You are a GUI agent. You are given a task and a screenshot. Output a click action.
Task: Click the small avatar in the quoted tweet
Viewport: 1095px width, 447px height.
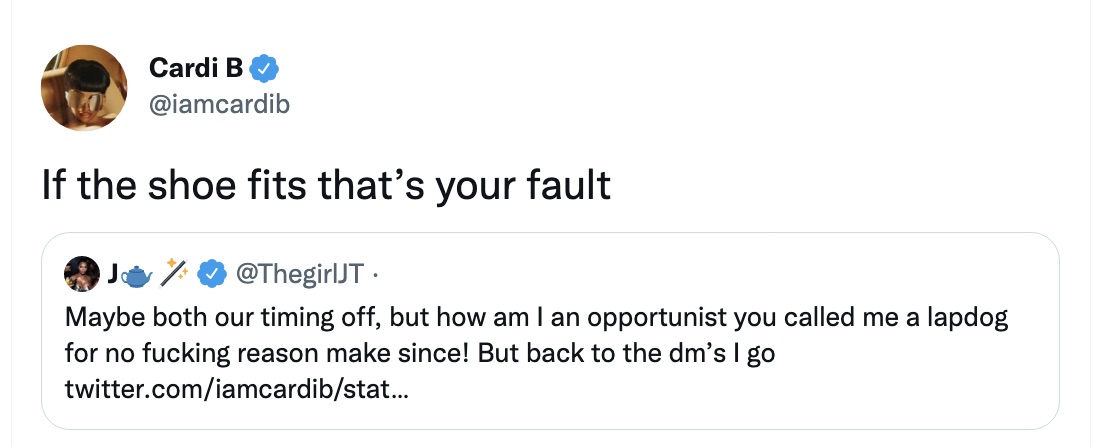82,271
